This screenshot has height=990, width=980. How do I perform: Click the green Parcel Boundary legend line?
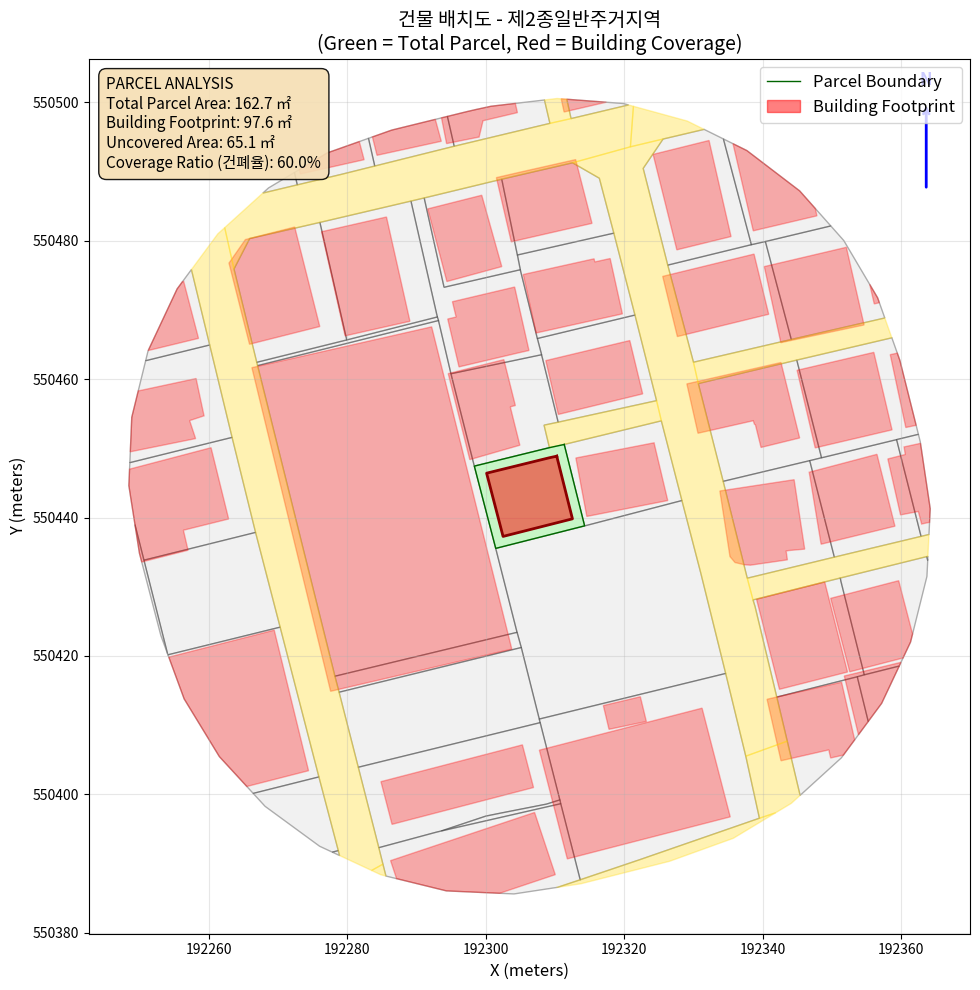coord(784,81)
